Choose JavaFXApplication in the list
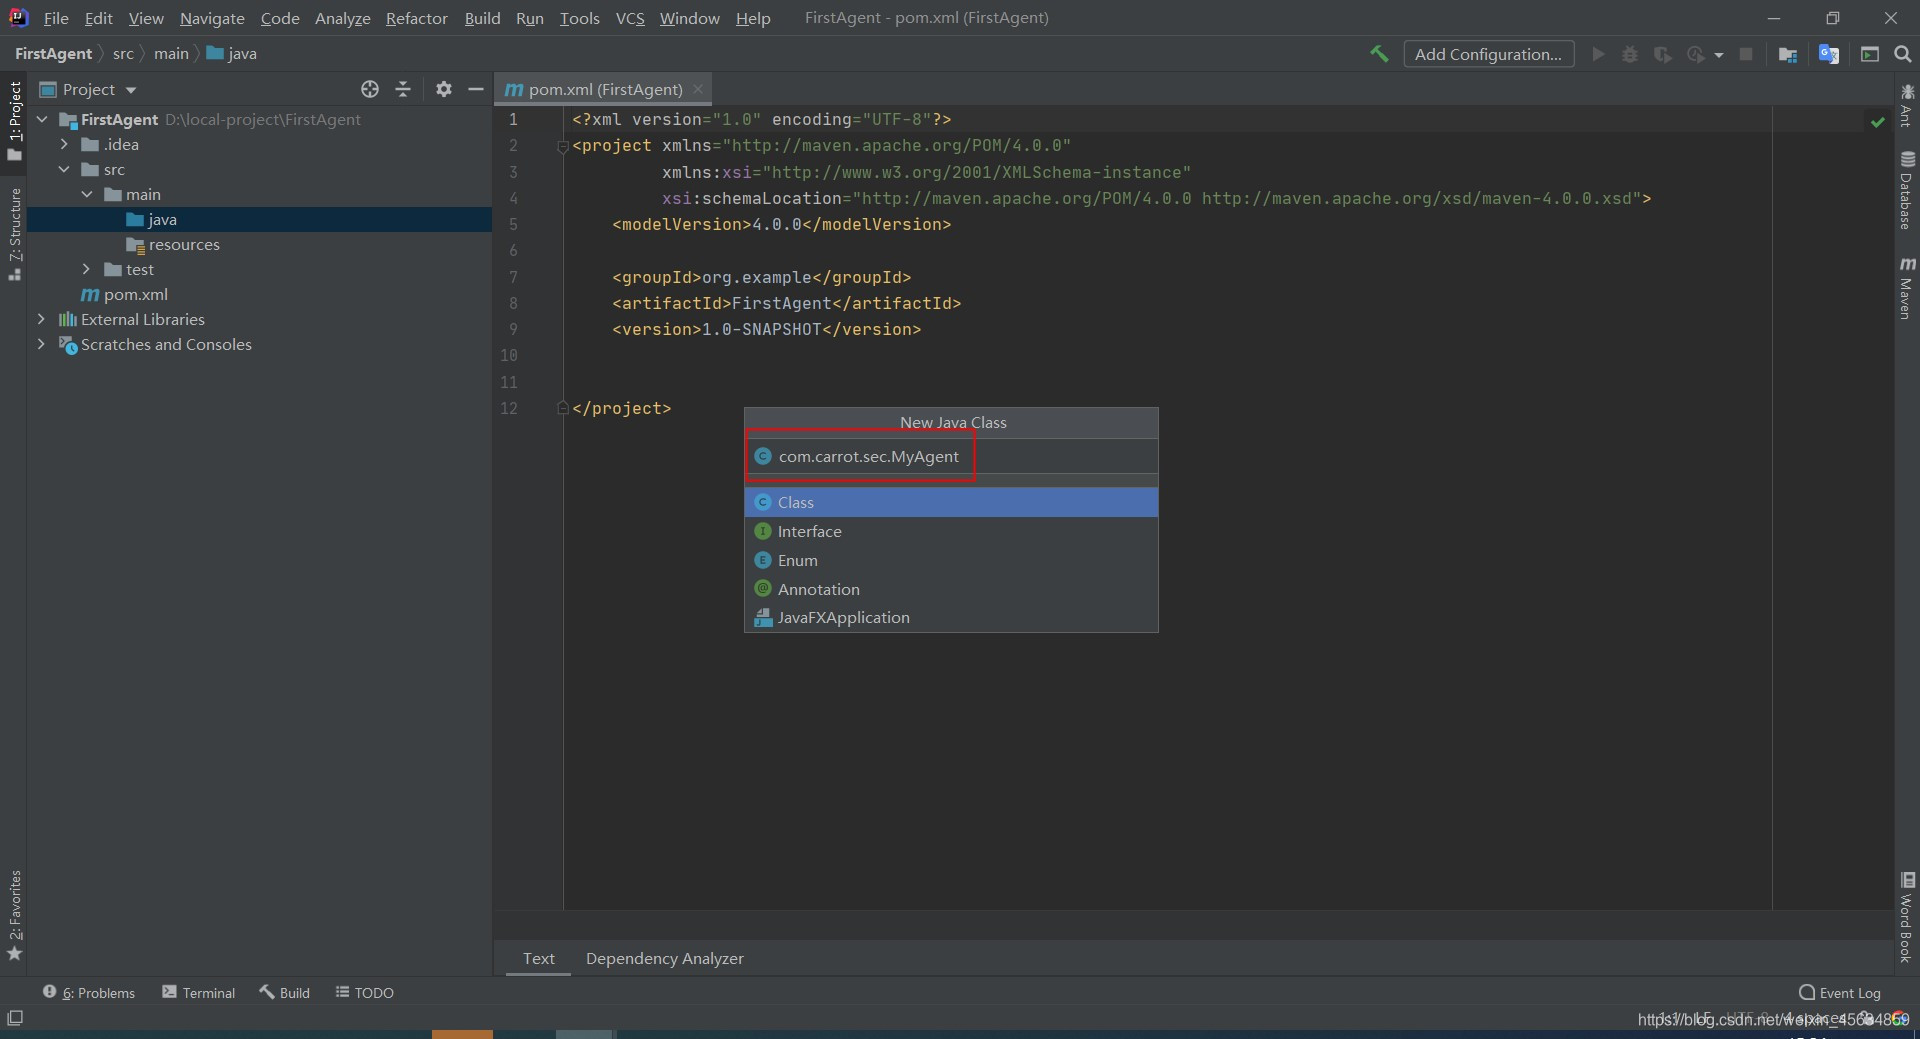This screenshot has width=1920, height=1039. pyautogui.click(x=951, y=617)
